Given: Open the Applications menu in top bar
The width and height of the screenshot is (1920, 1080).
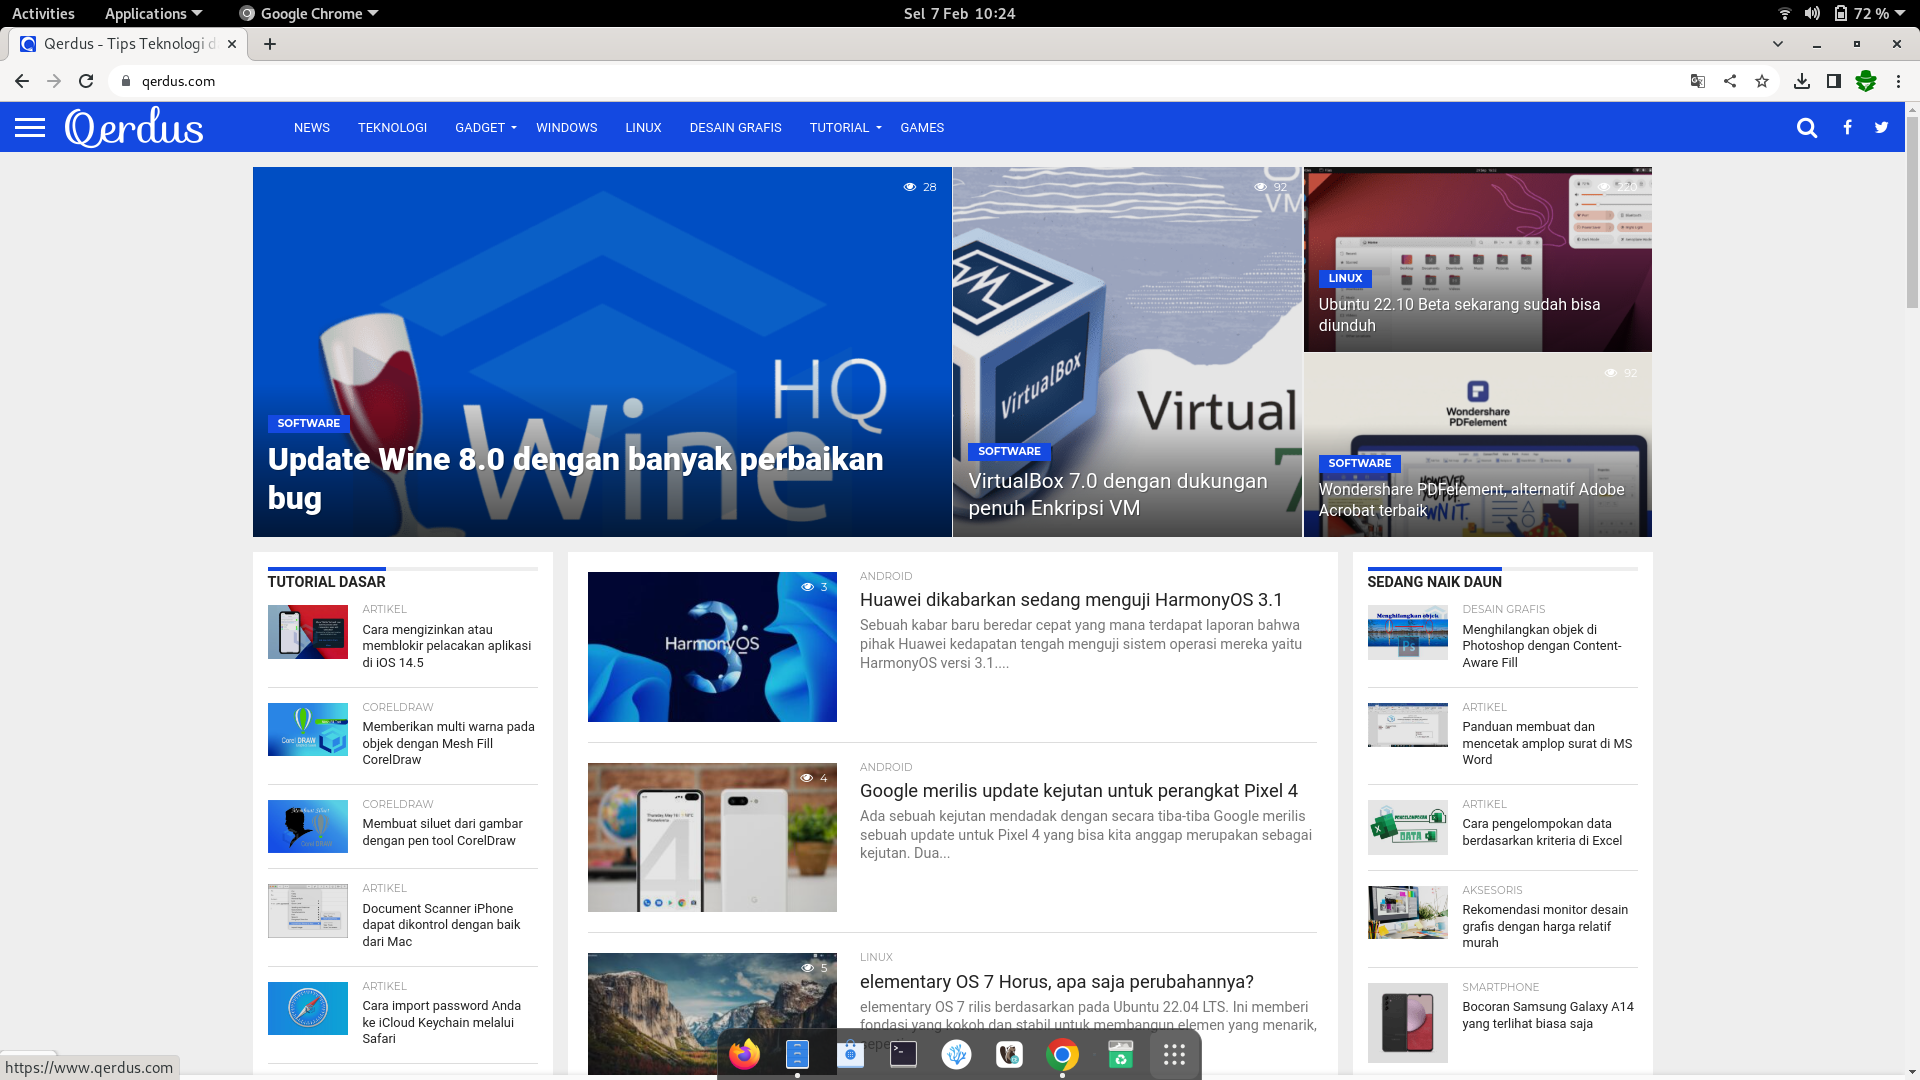Looking at the screenshot, I should click(153, 13).
